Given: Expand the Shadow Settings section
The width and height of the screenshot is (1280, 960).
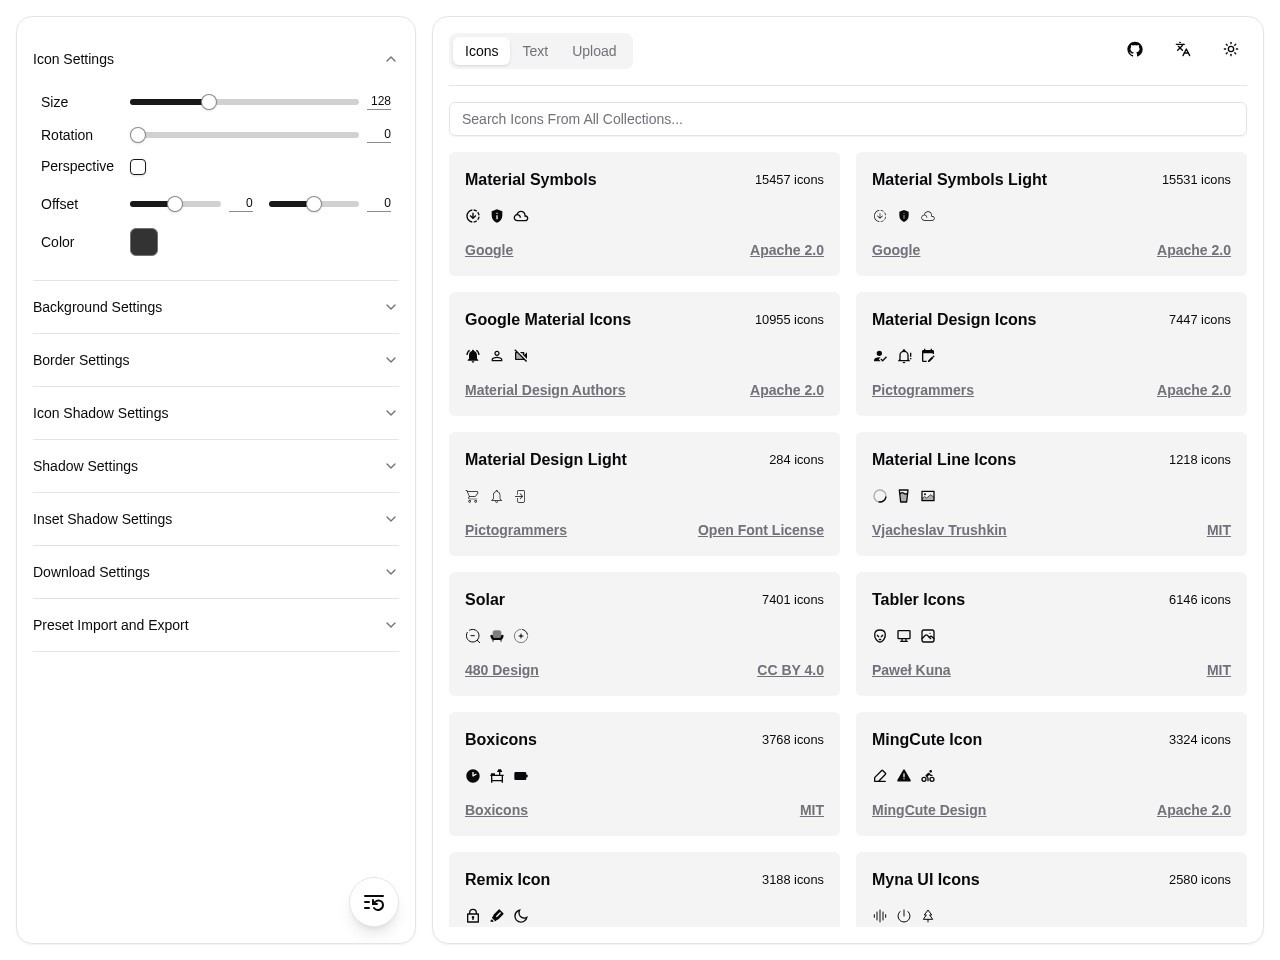Looking at the screenshot, I should pyautogui.click(x=216, y=466).
